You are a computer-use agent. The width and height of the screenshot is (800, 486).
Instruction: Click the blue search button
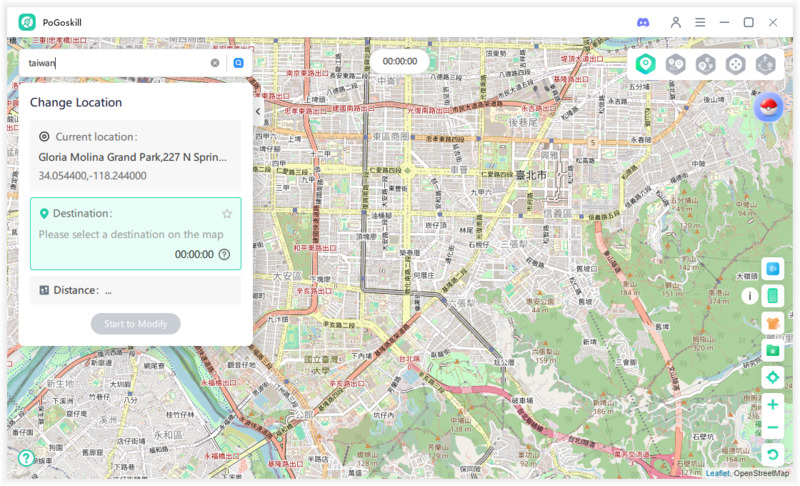tap(238, 63)
